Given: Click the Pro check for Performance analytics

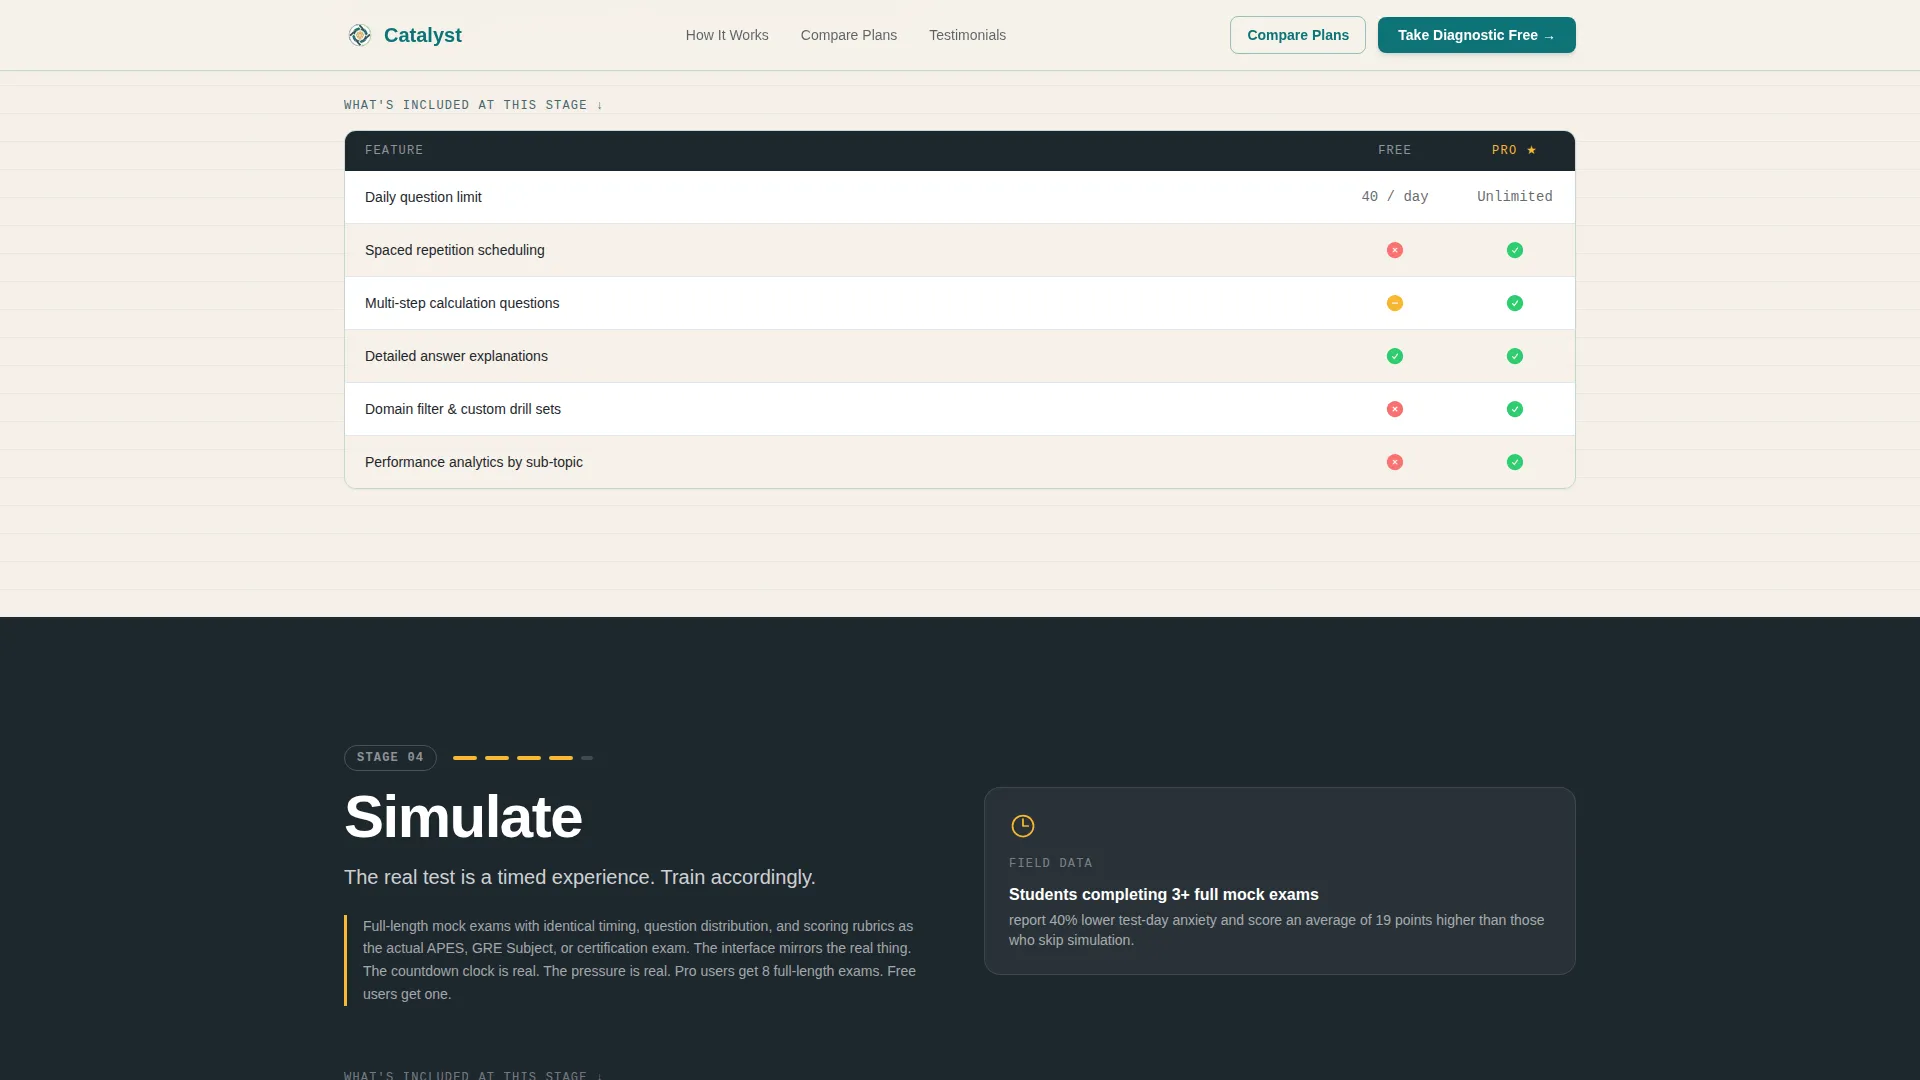Looking at the screenshot, I should [1514, 462].
